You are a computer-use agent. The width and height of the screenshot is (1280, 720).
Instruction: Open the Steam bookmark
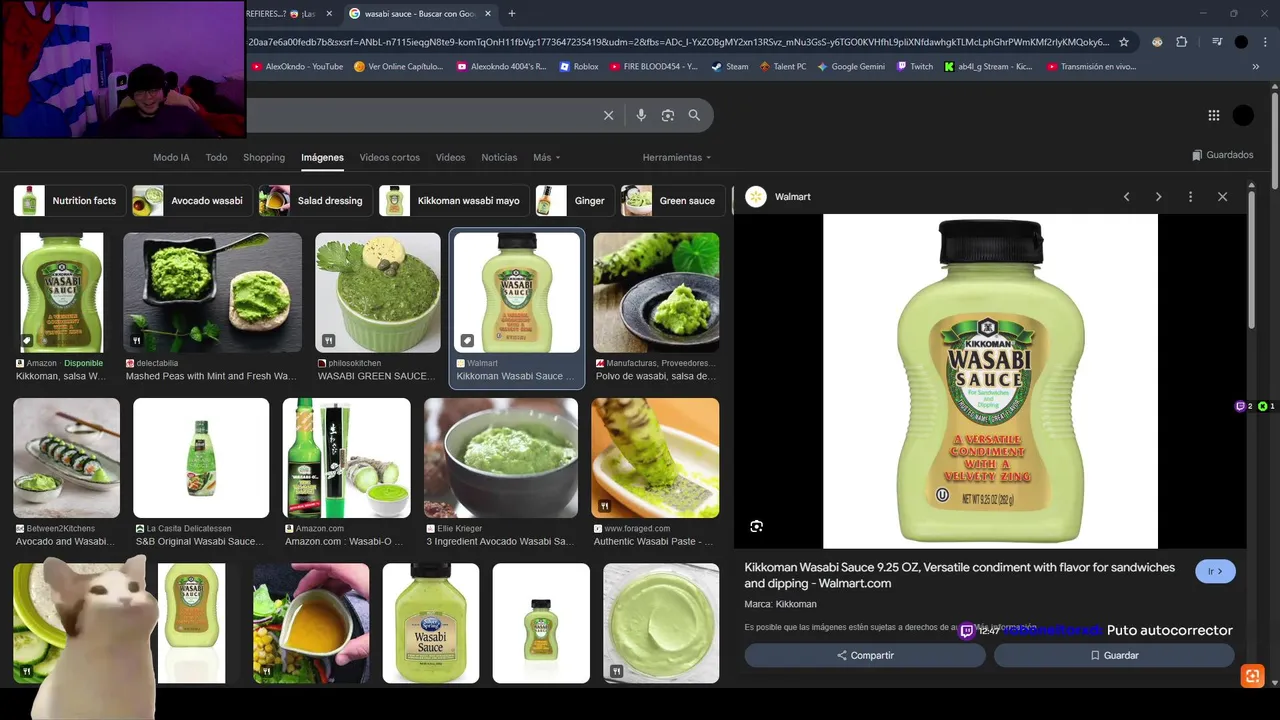tap(730, 67)
